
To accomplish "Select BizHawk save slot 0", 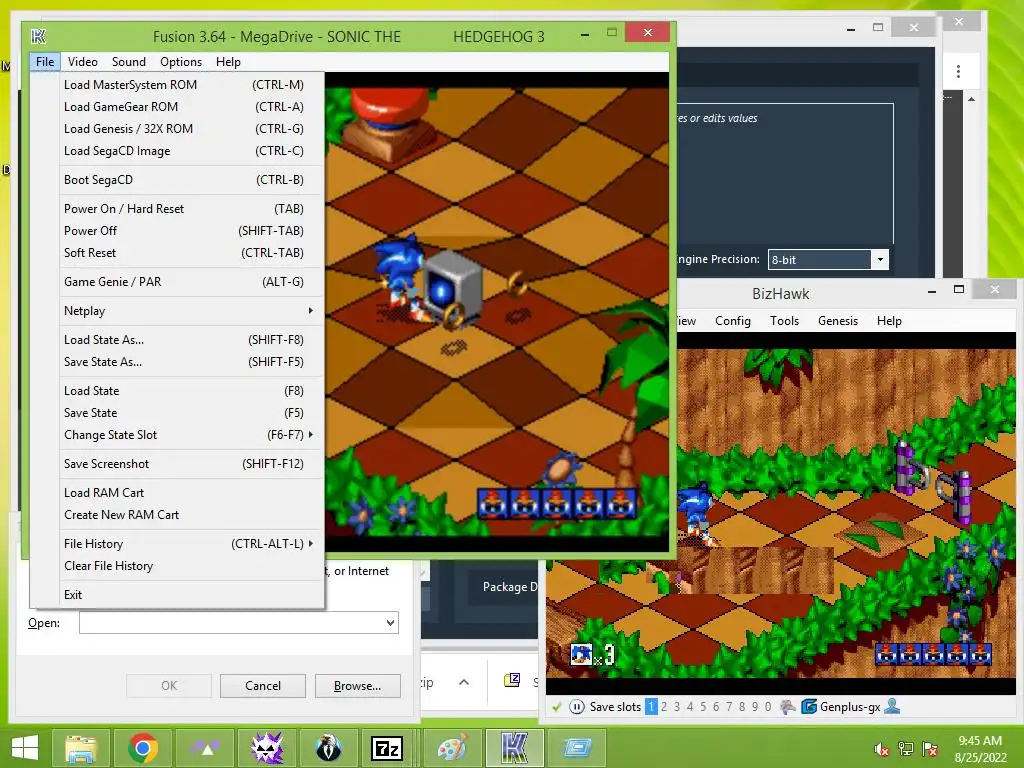I will (768, 707).
